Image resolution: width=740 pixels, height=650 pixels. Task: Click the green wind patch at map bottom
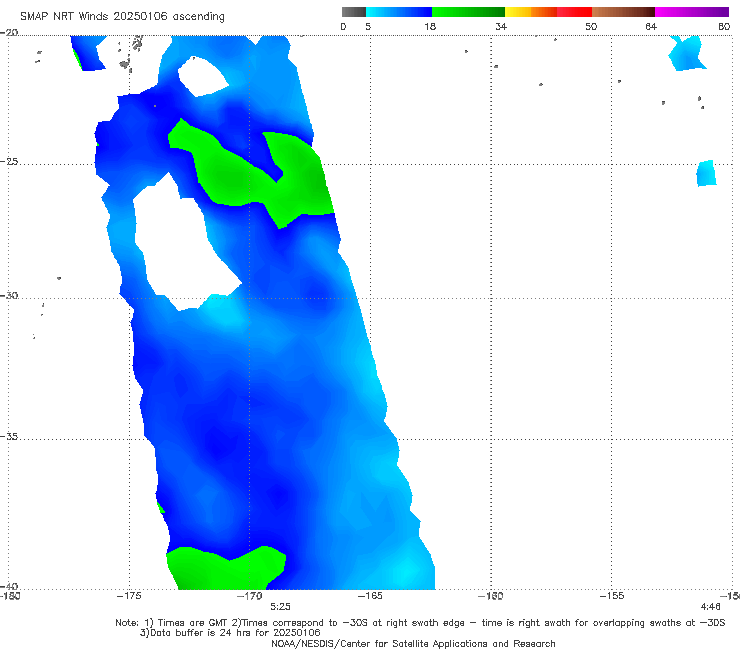[226, 569]
